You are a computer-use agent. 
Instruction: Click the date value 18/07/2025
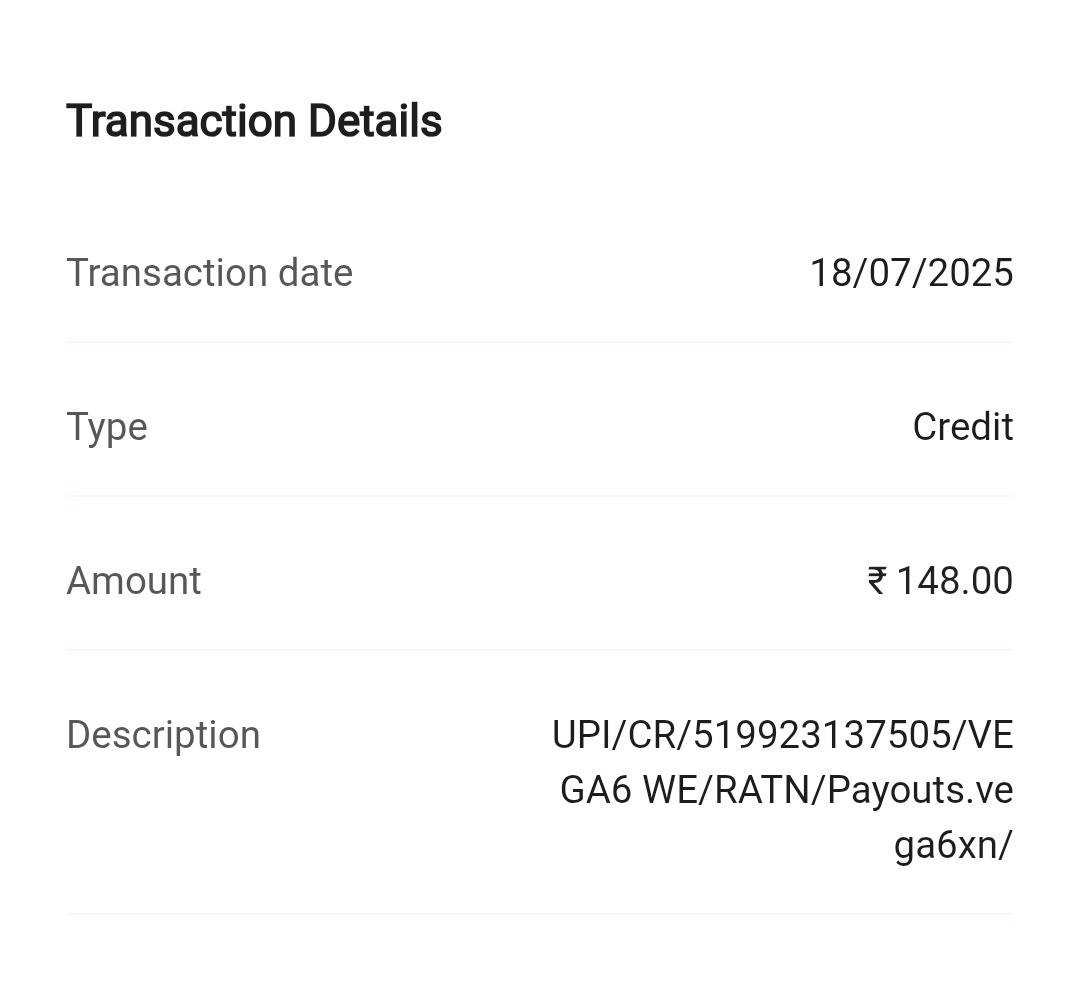911,273
